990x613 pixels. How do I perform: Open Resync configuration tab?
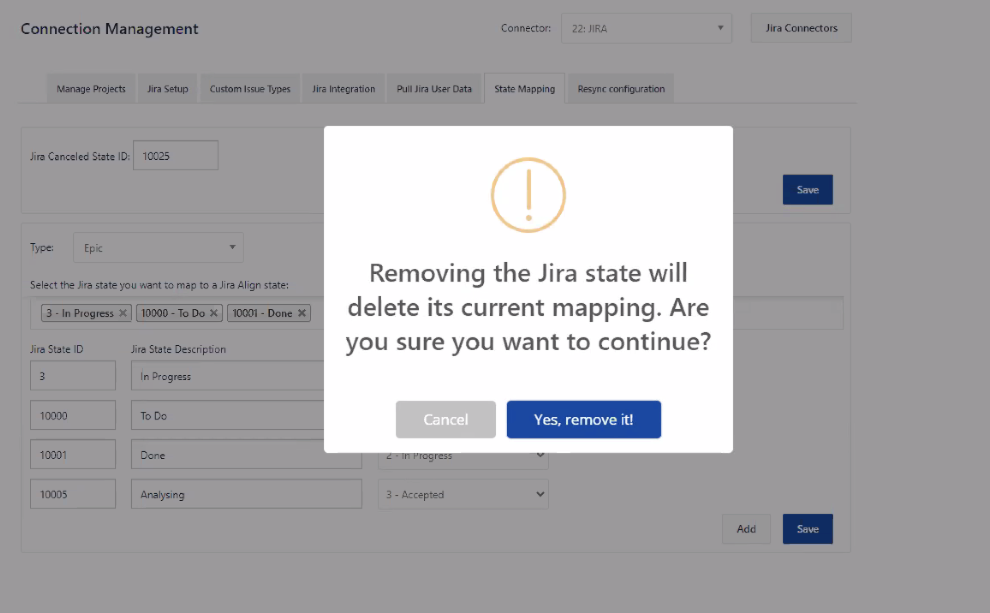621,89
